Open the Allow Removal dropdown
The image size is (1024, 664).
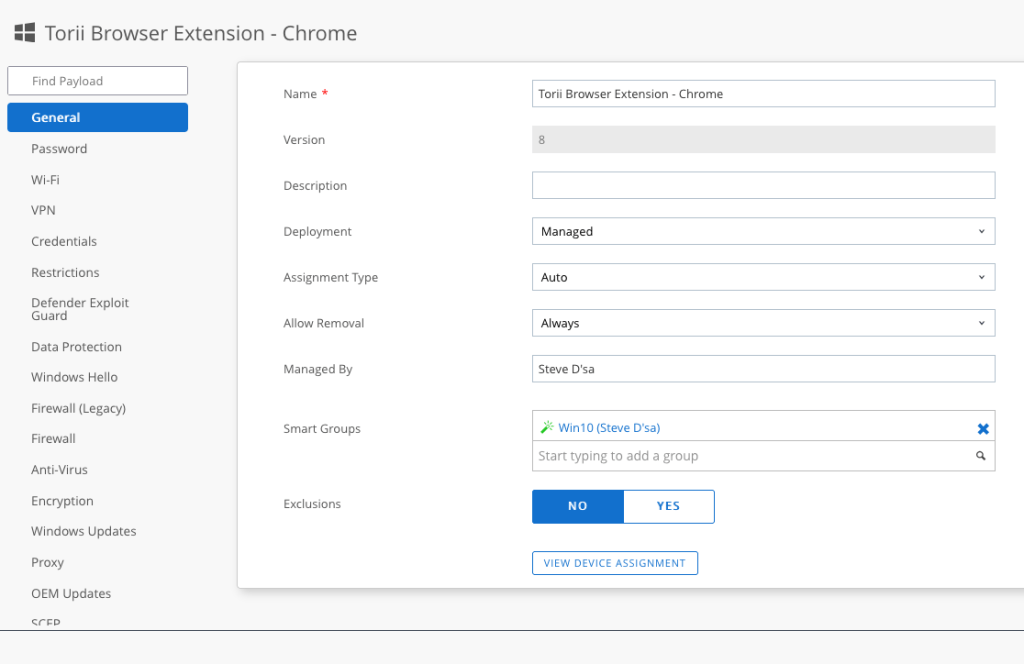pyautogui.click(x=763, y=323)
